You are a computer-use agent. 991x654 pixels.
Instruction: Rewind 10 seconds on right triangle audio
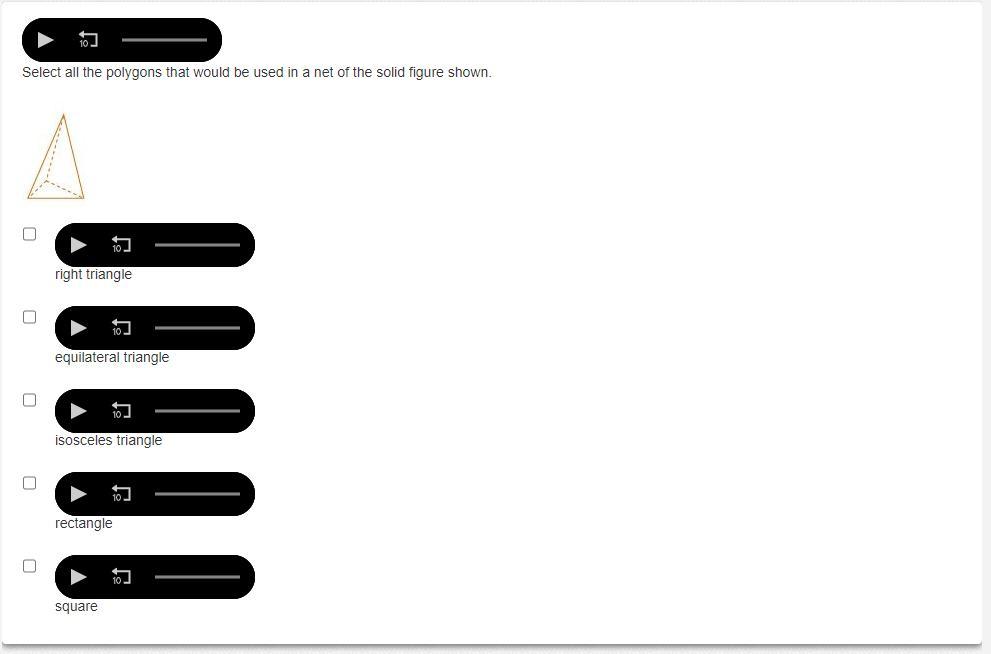[121, 245]
